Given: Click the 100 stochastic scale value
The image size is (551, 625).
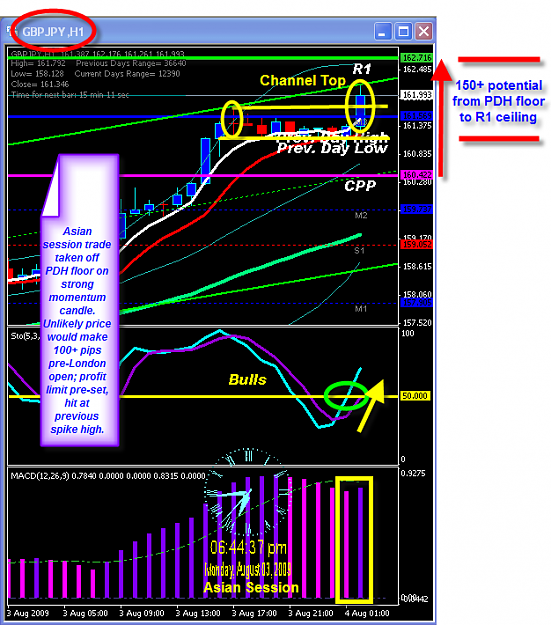Looking at the screenshot, I should click(407, 333).
